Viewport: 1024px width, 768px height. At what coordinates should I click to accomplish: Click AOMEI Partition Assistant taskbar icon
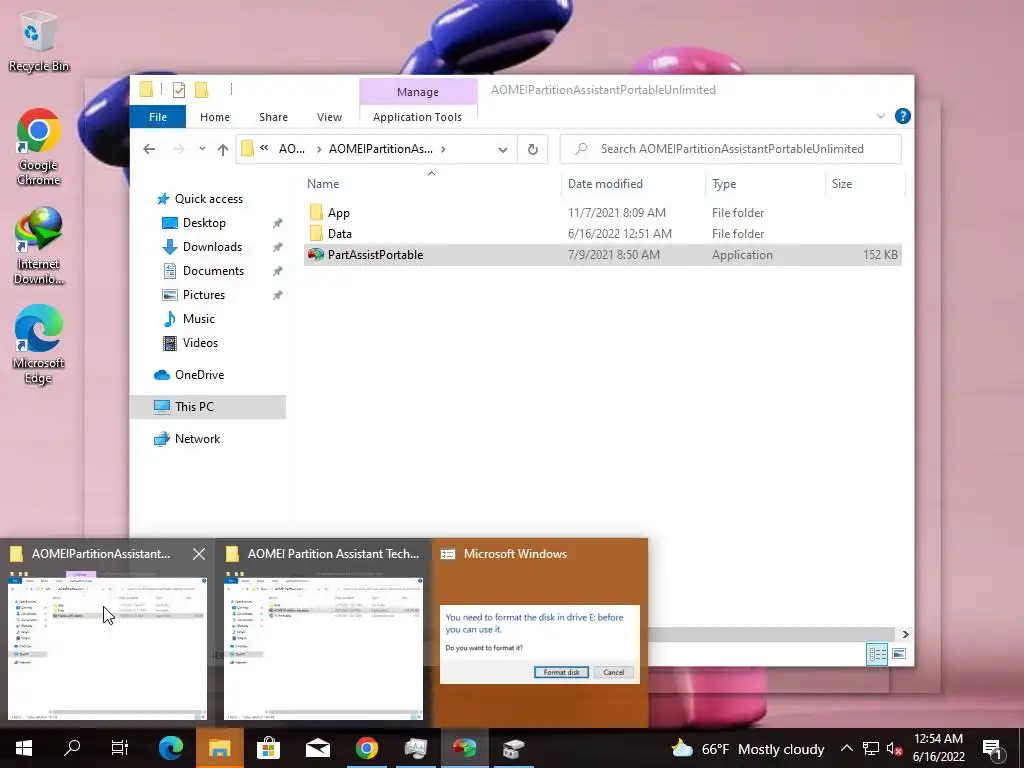point(464,748)
